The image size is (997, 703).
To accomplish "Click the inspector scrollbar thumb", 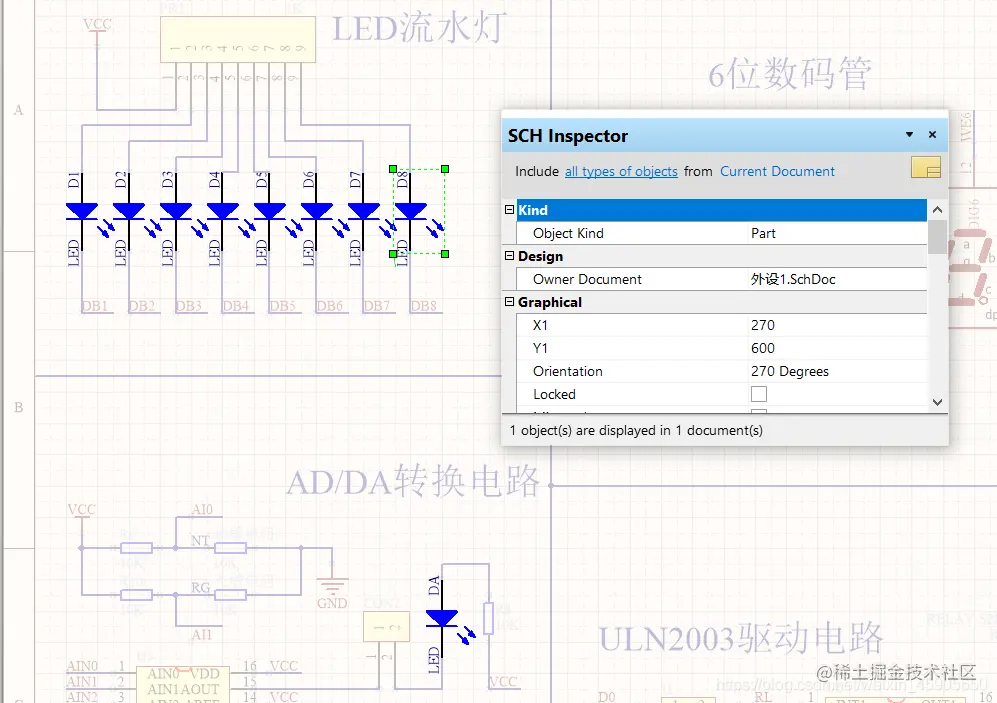I will tap(937, 236).
